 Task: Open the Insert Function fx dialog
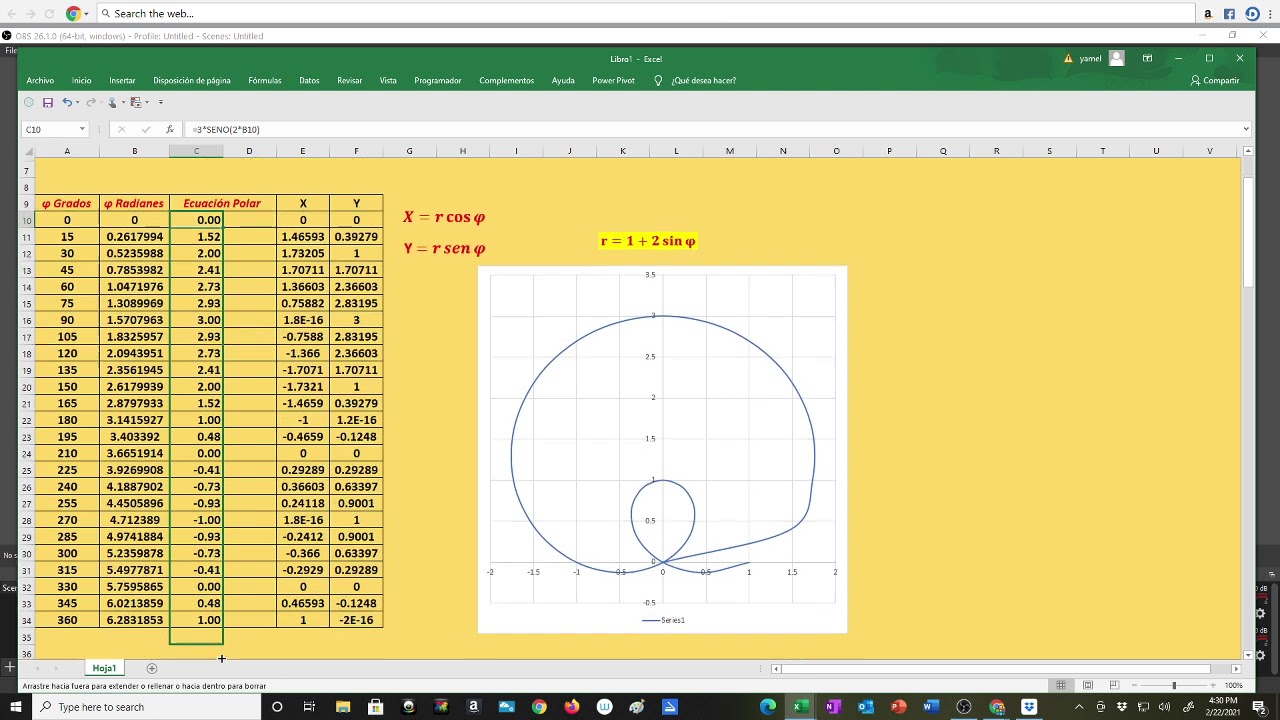(x=169, y=129)
